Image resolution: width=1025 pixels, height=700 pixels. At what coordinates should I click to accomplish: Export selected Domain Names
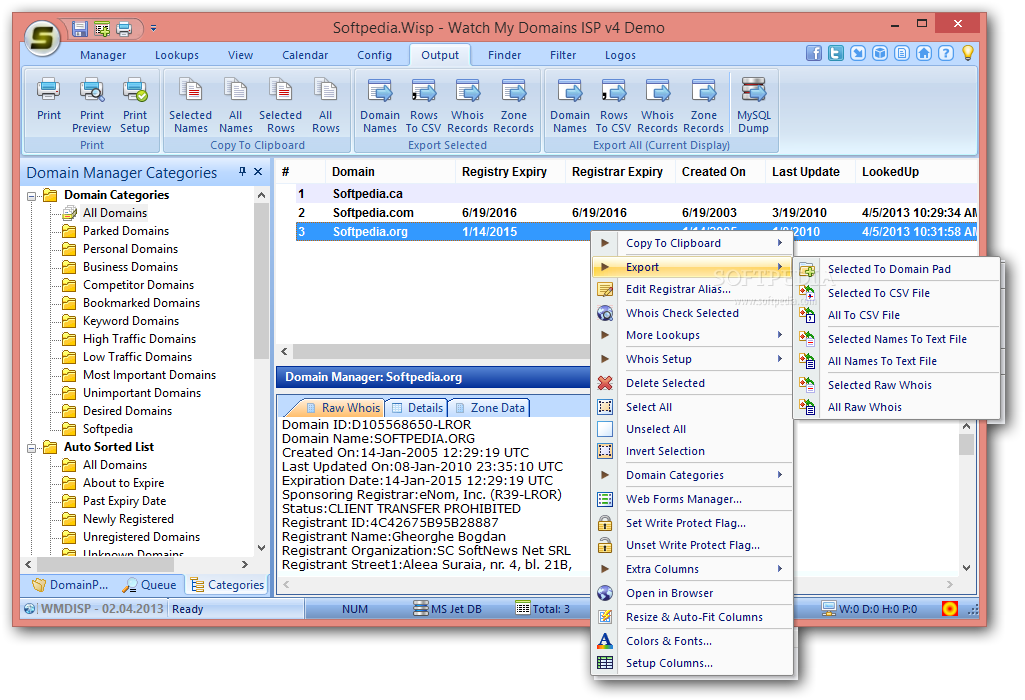click(x=380, y=105)
